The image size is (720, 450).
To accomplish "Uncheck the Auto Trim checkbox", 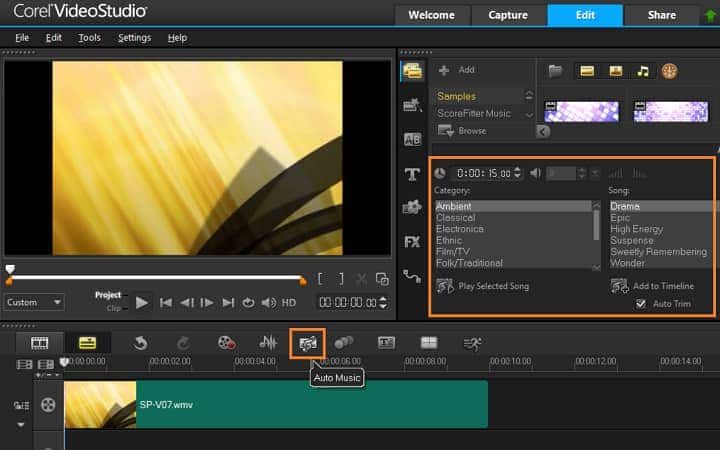I will click(x=640, y=304).
